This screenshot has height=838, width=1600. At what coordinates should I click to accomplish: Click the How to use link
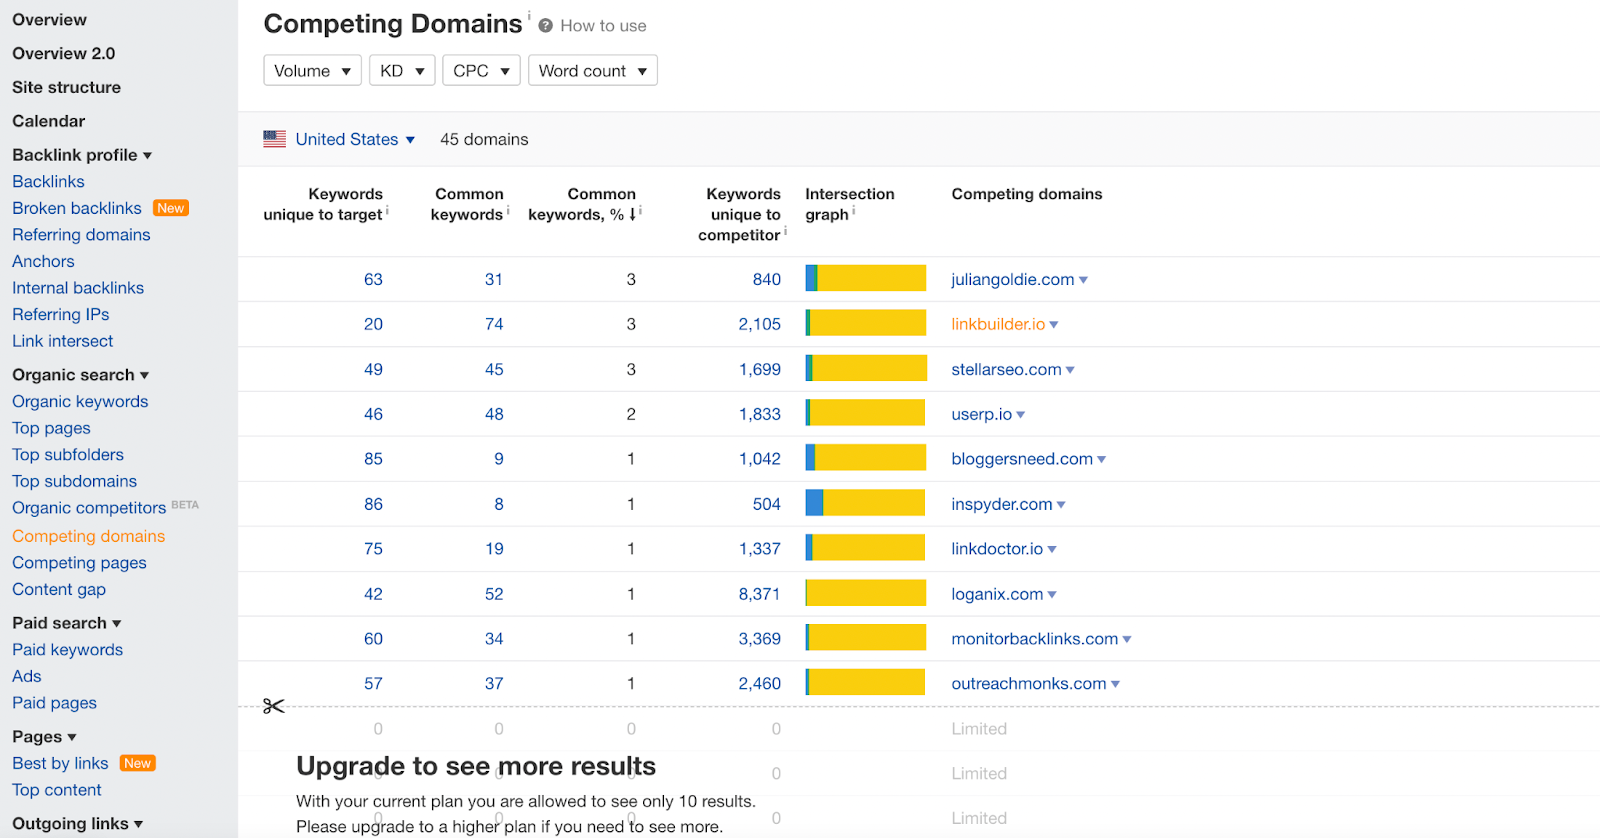click(603, 26)
